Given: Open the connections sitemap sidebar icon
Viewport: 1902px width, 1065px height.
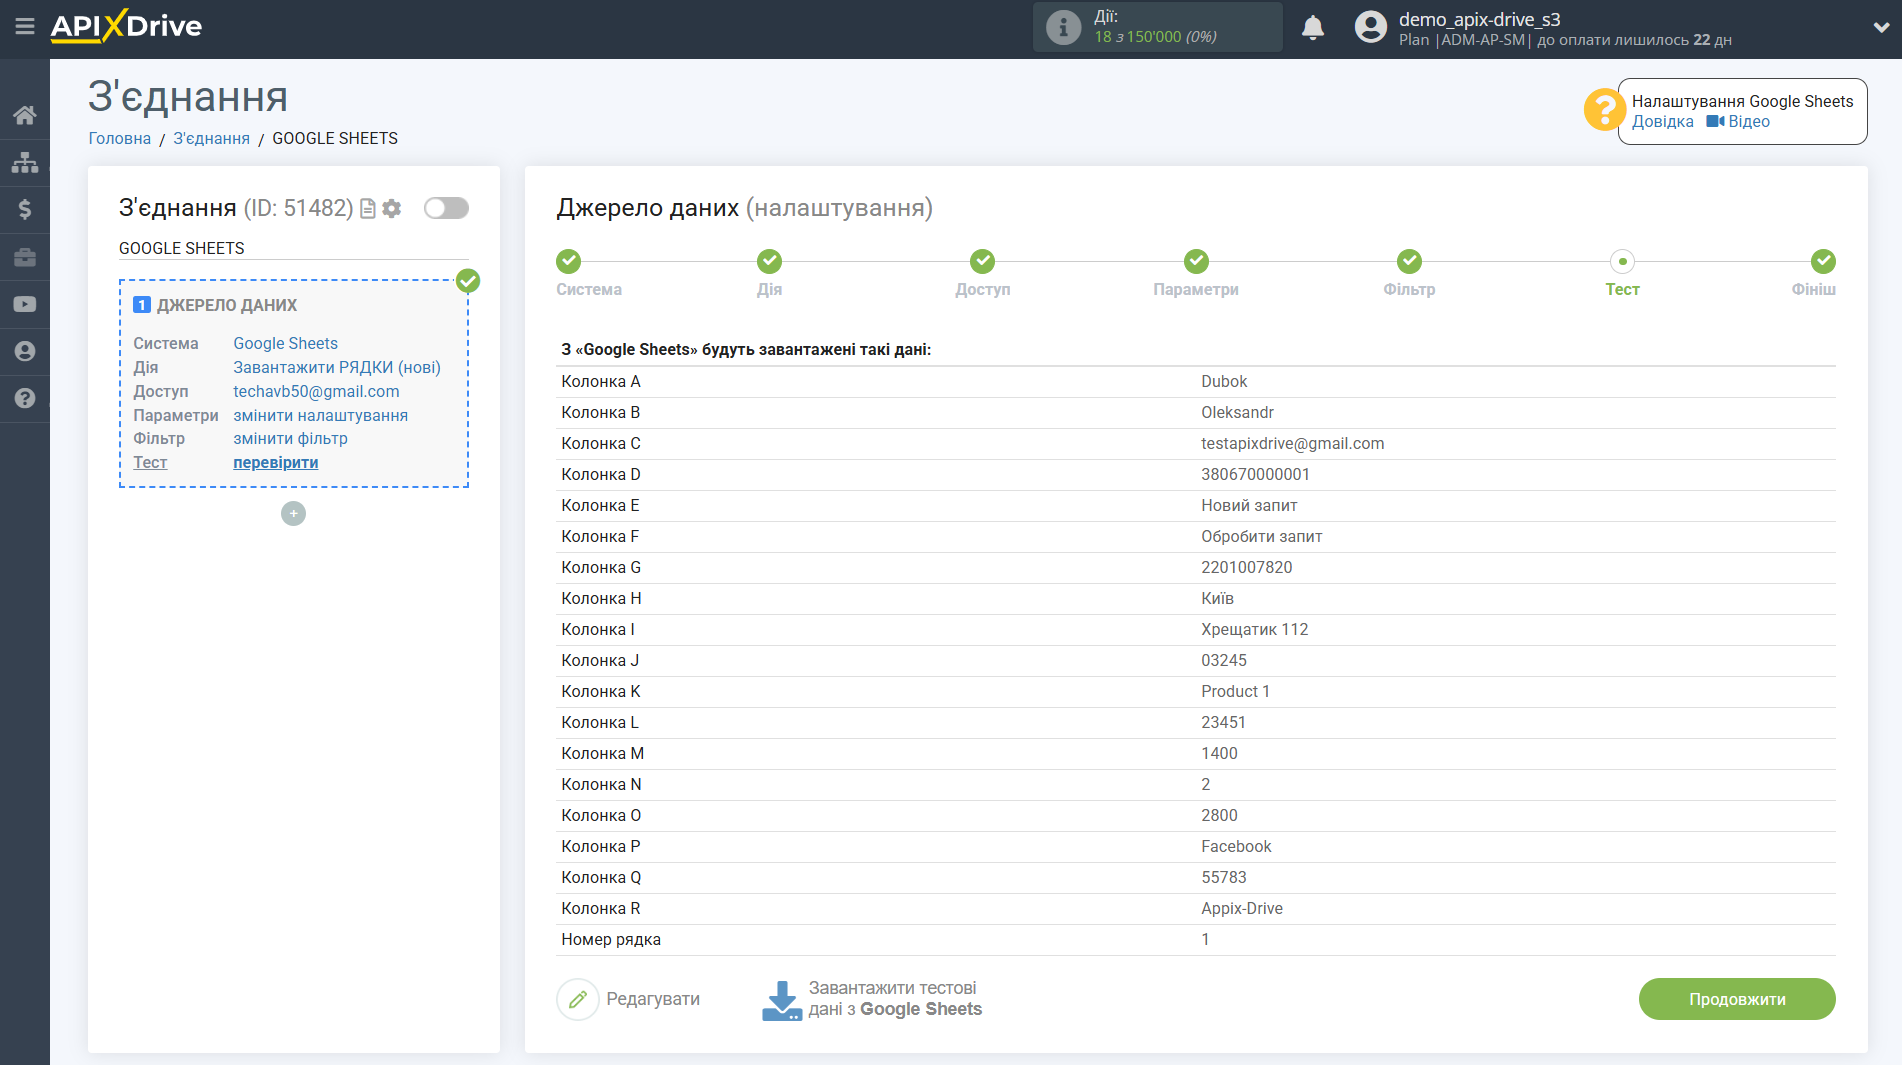Looking at the screenshot, I should pyautogui.click(x=25, y=162).
